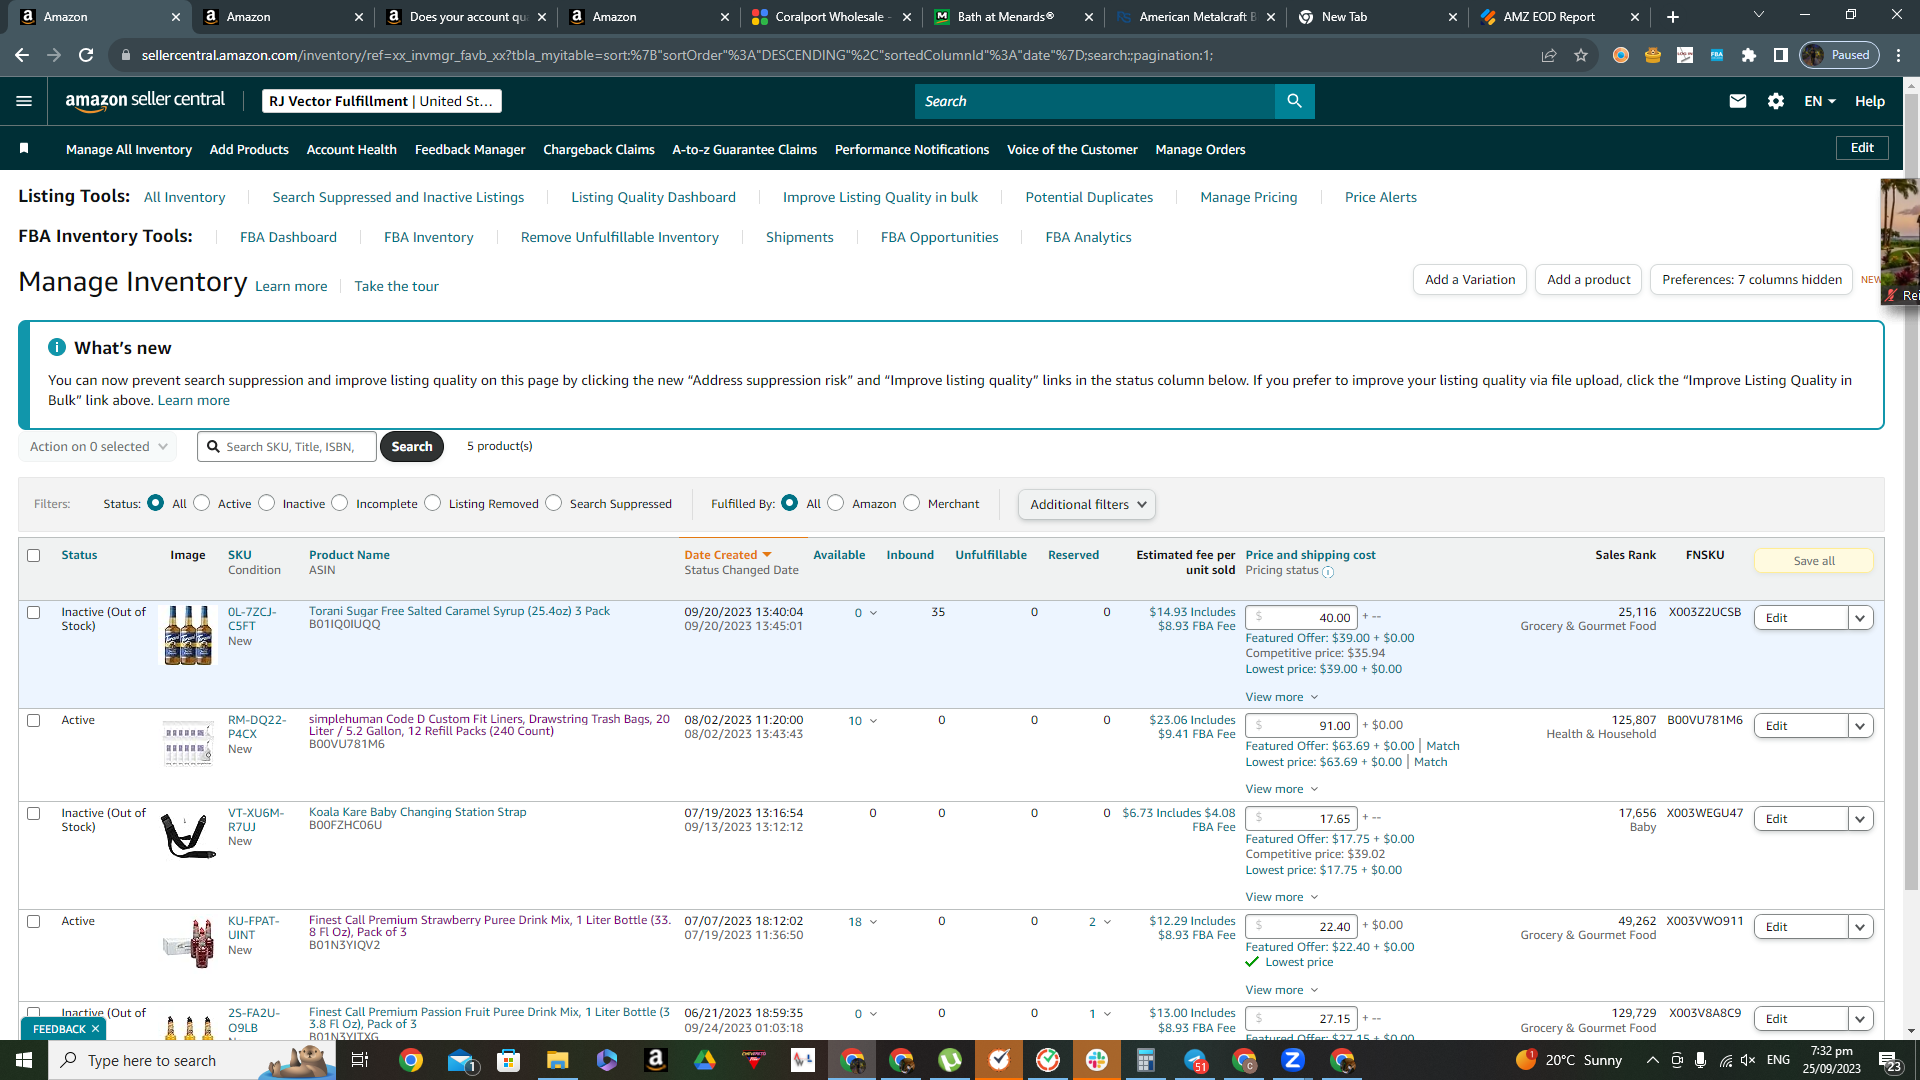This screenshot has height=1080, width=1920.
Task: Click the bookmark flag icon in nav bar
Action: [x=24, y=149]
